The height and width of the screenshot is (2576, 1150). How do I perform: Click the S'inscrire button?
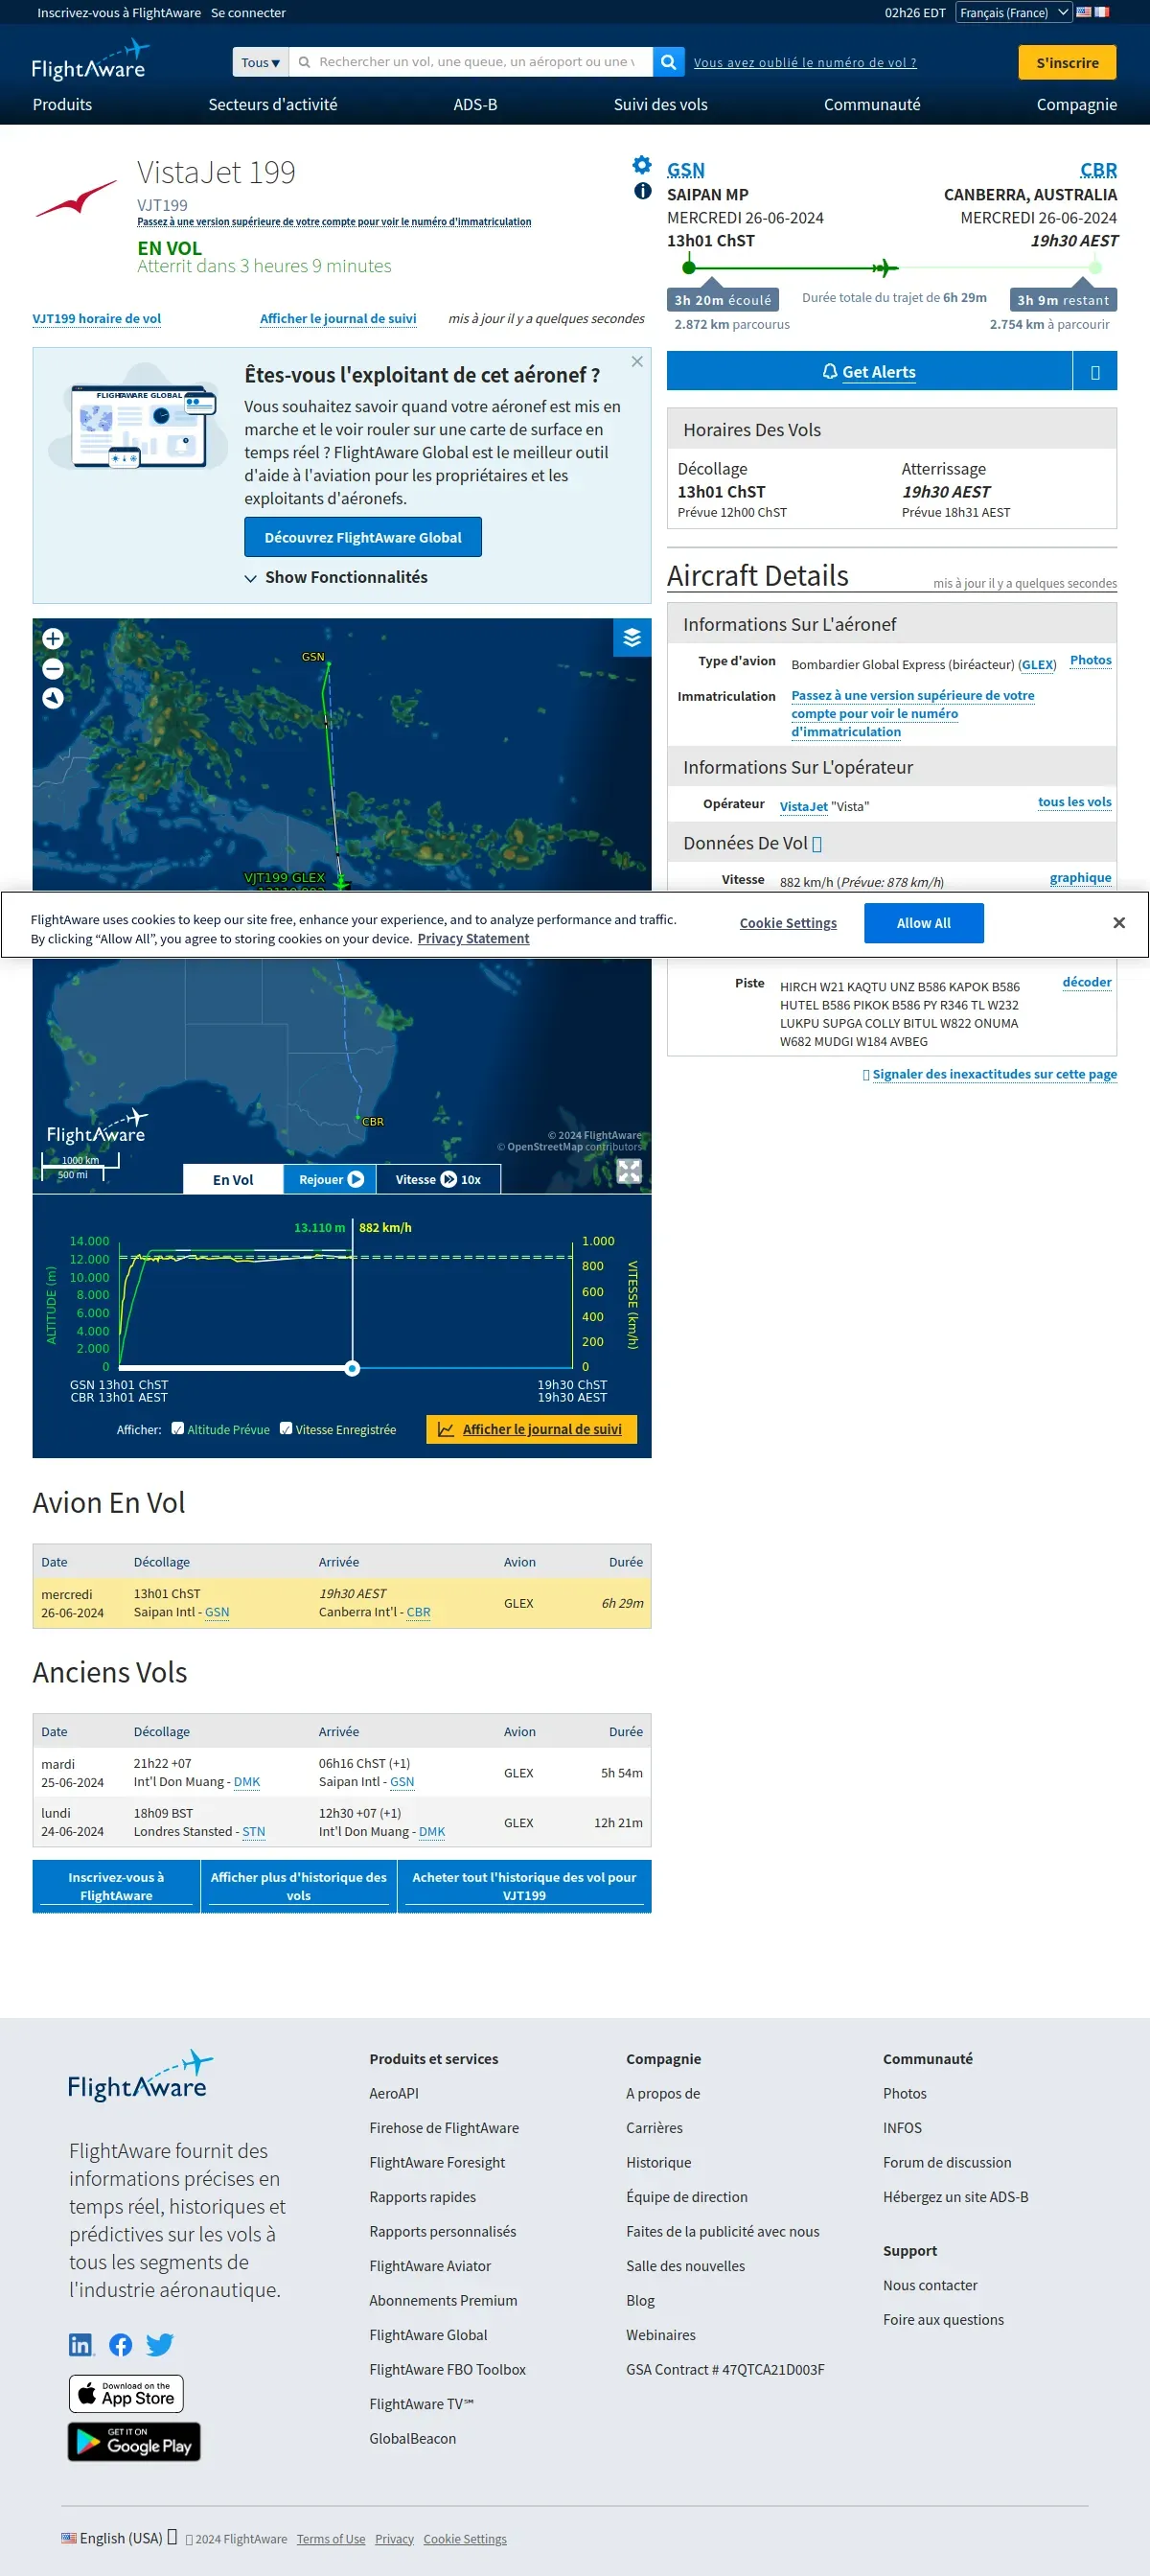pos(1067,62)
